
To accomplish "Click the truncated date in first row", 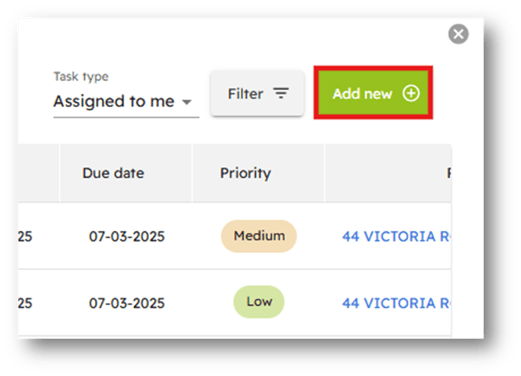I will pos(25,237).
